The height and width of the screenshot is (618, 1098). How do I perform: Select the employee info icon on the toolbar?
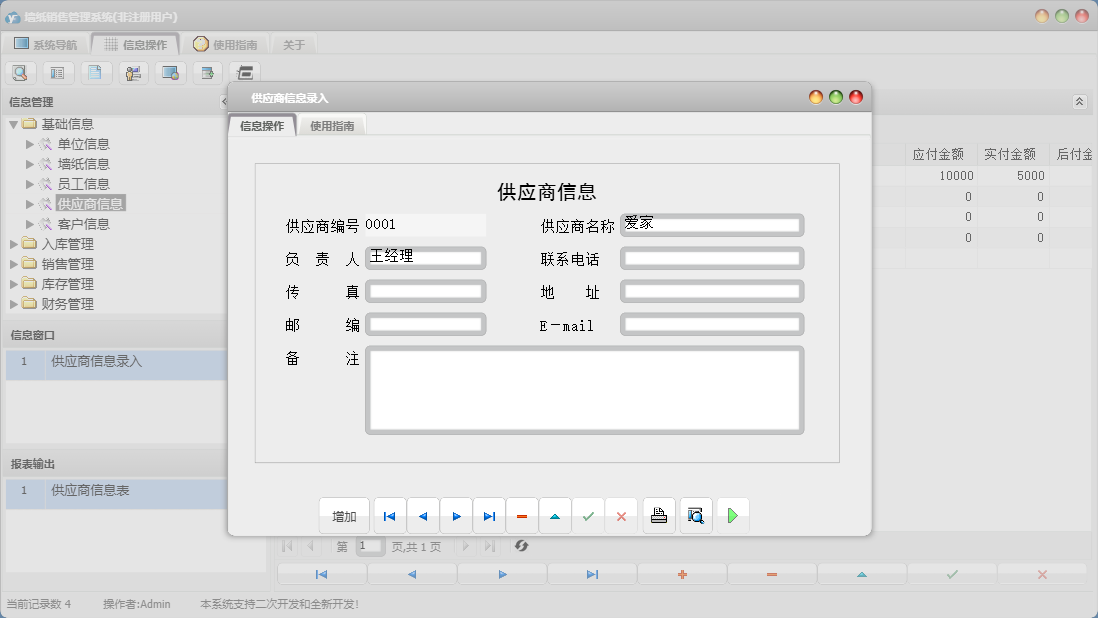132,72
